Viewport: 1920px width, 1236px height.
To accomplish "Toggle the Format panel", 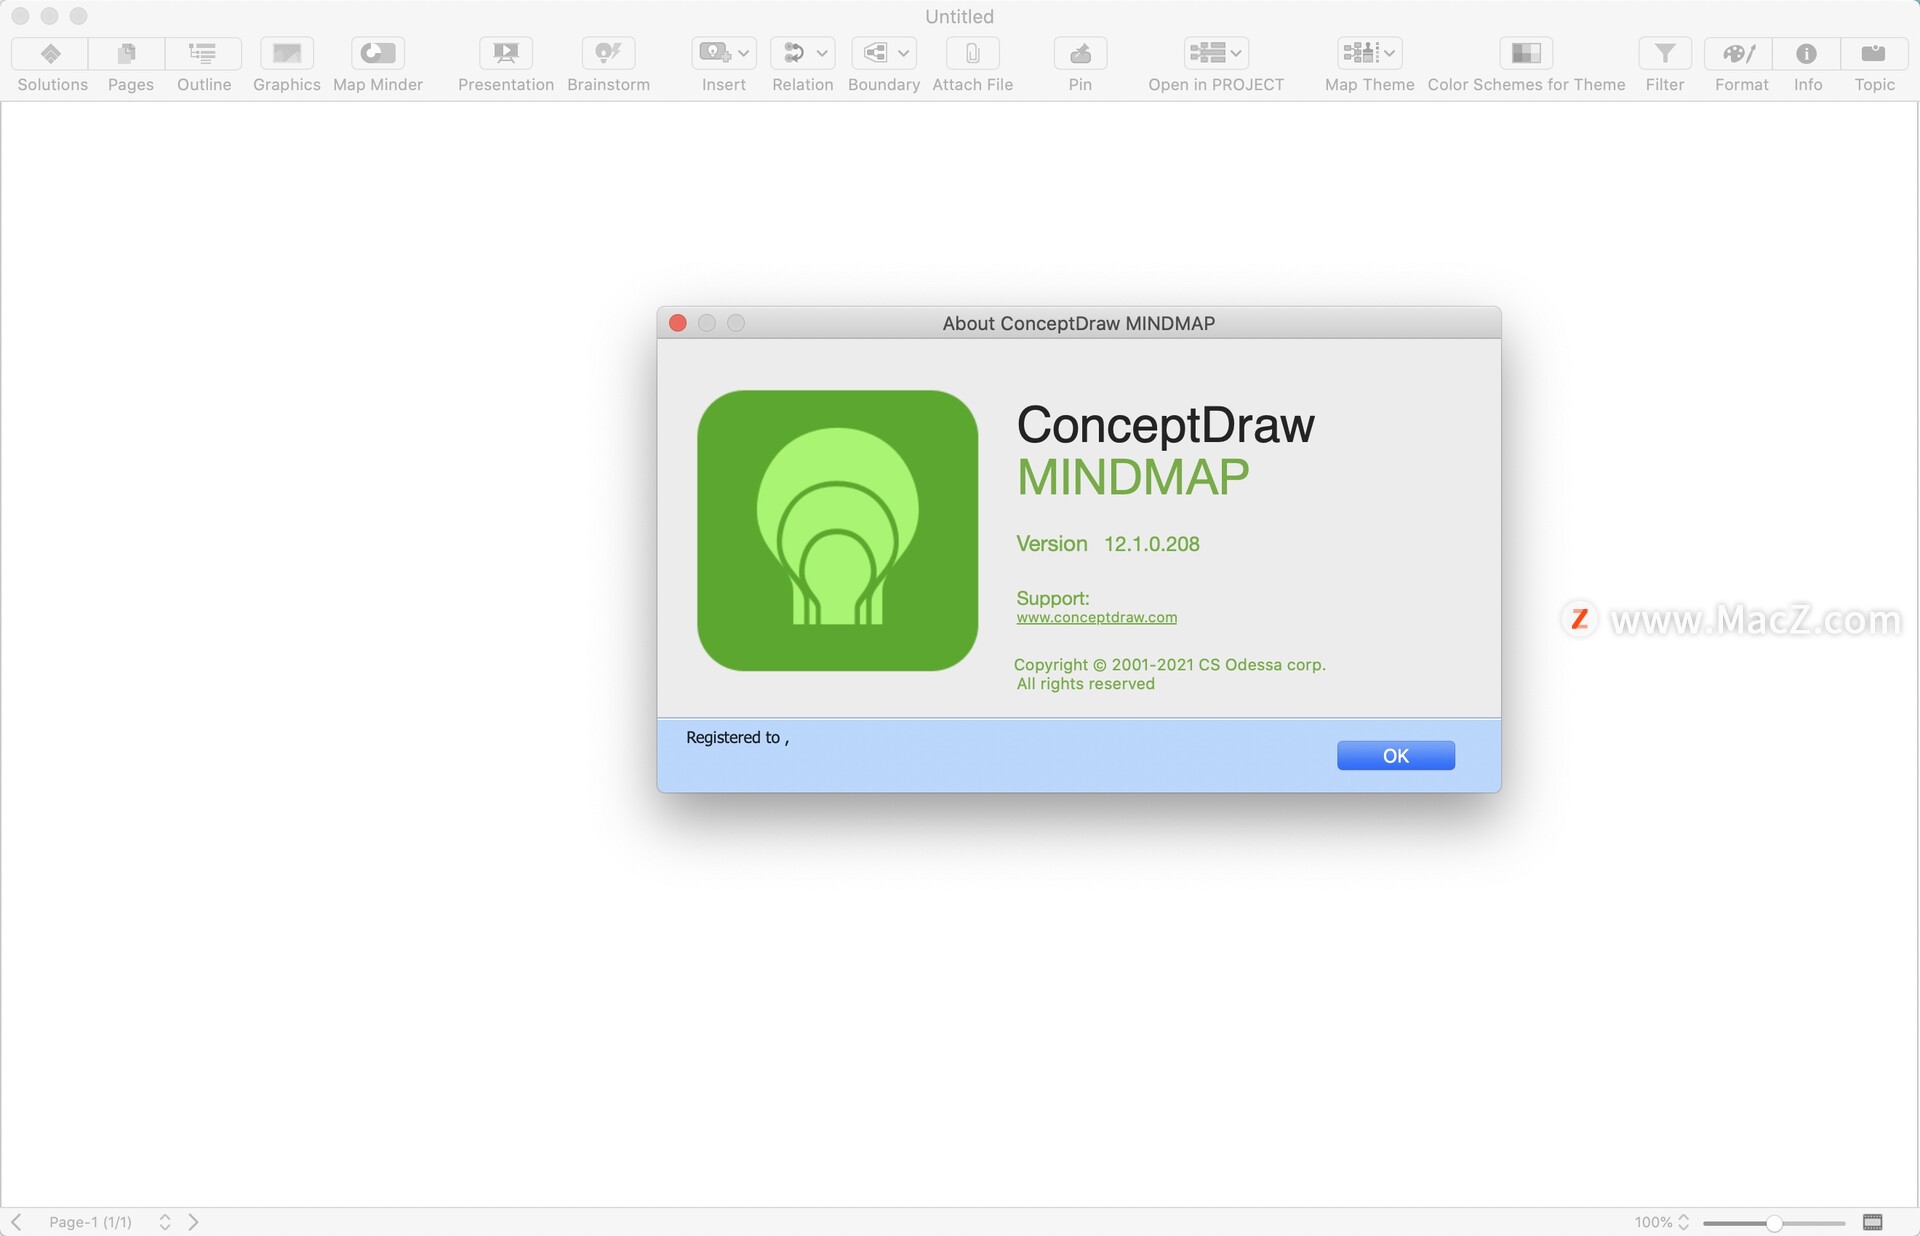I will (1739, 53).
